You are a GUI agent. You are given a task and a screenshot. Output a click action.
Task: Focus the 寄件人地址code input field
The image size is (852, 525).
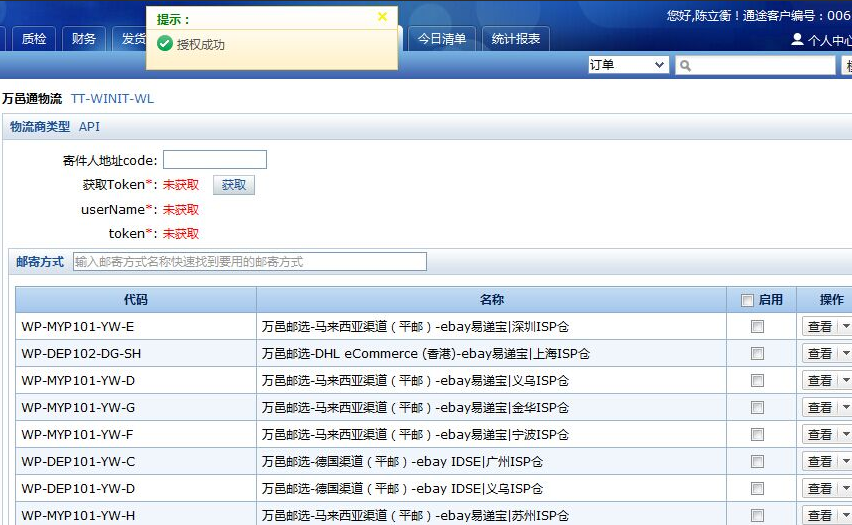click(x=215, y=160)
